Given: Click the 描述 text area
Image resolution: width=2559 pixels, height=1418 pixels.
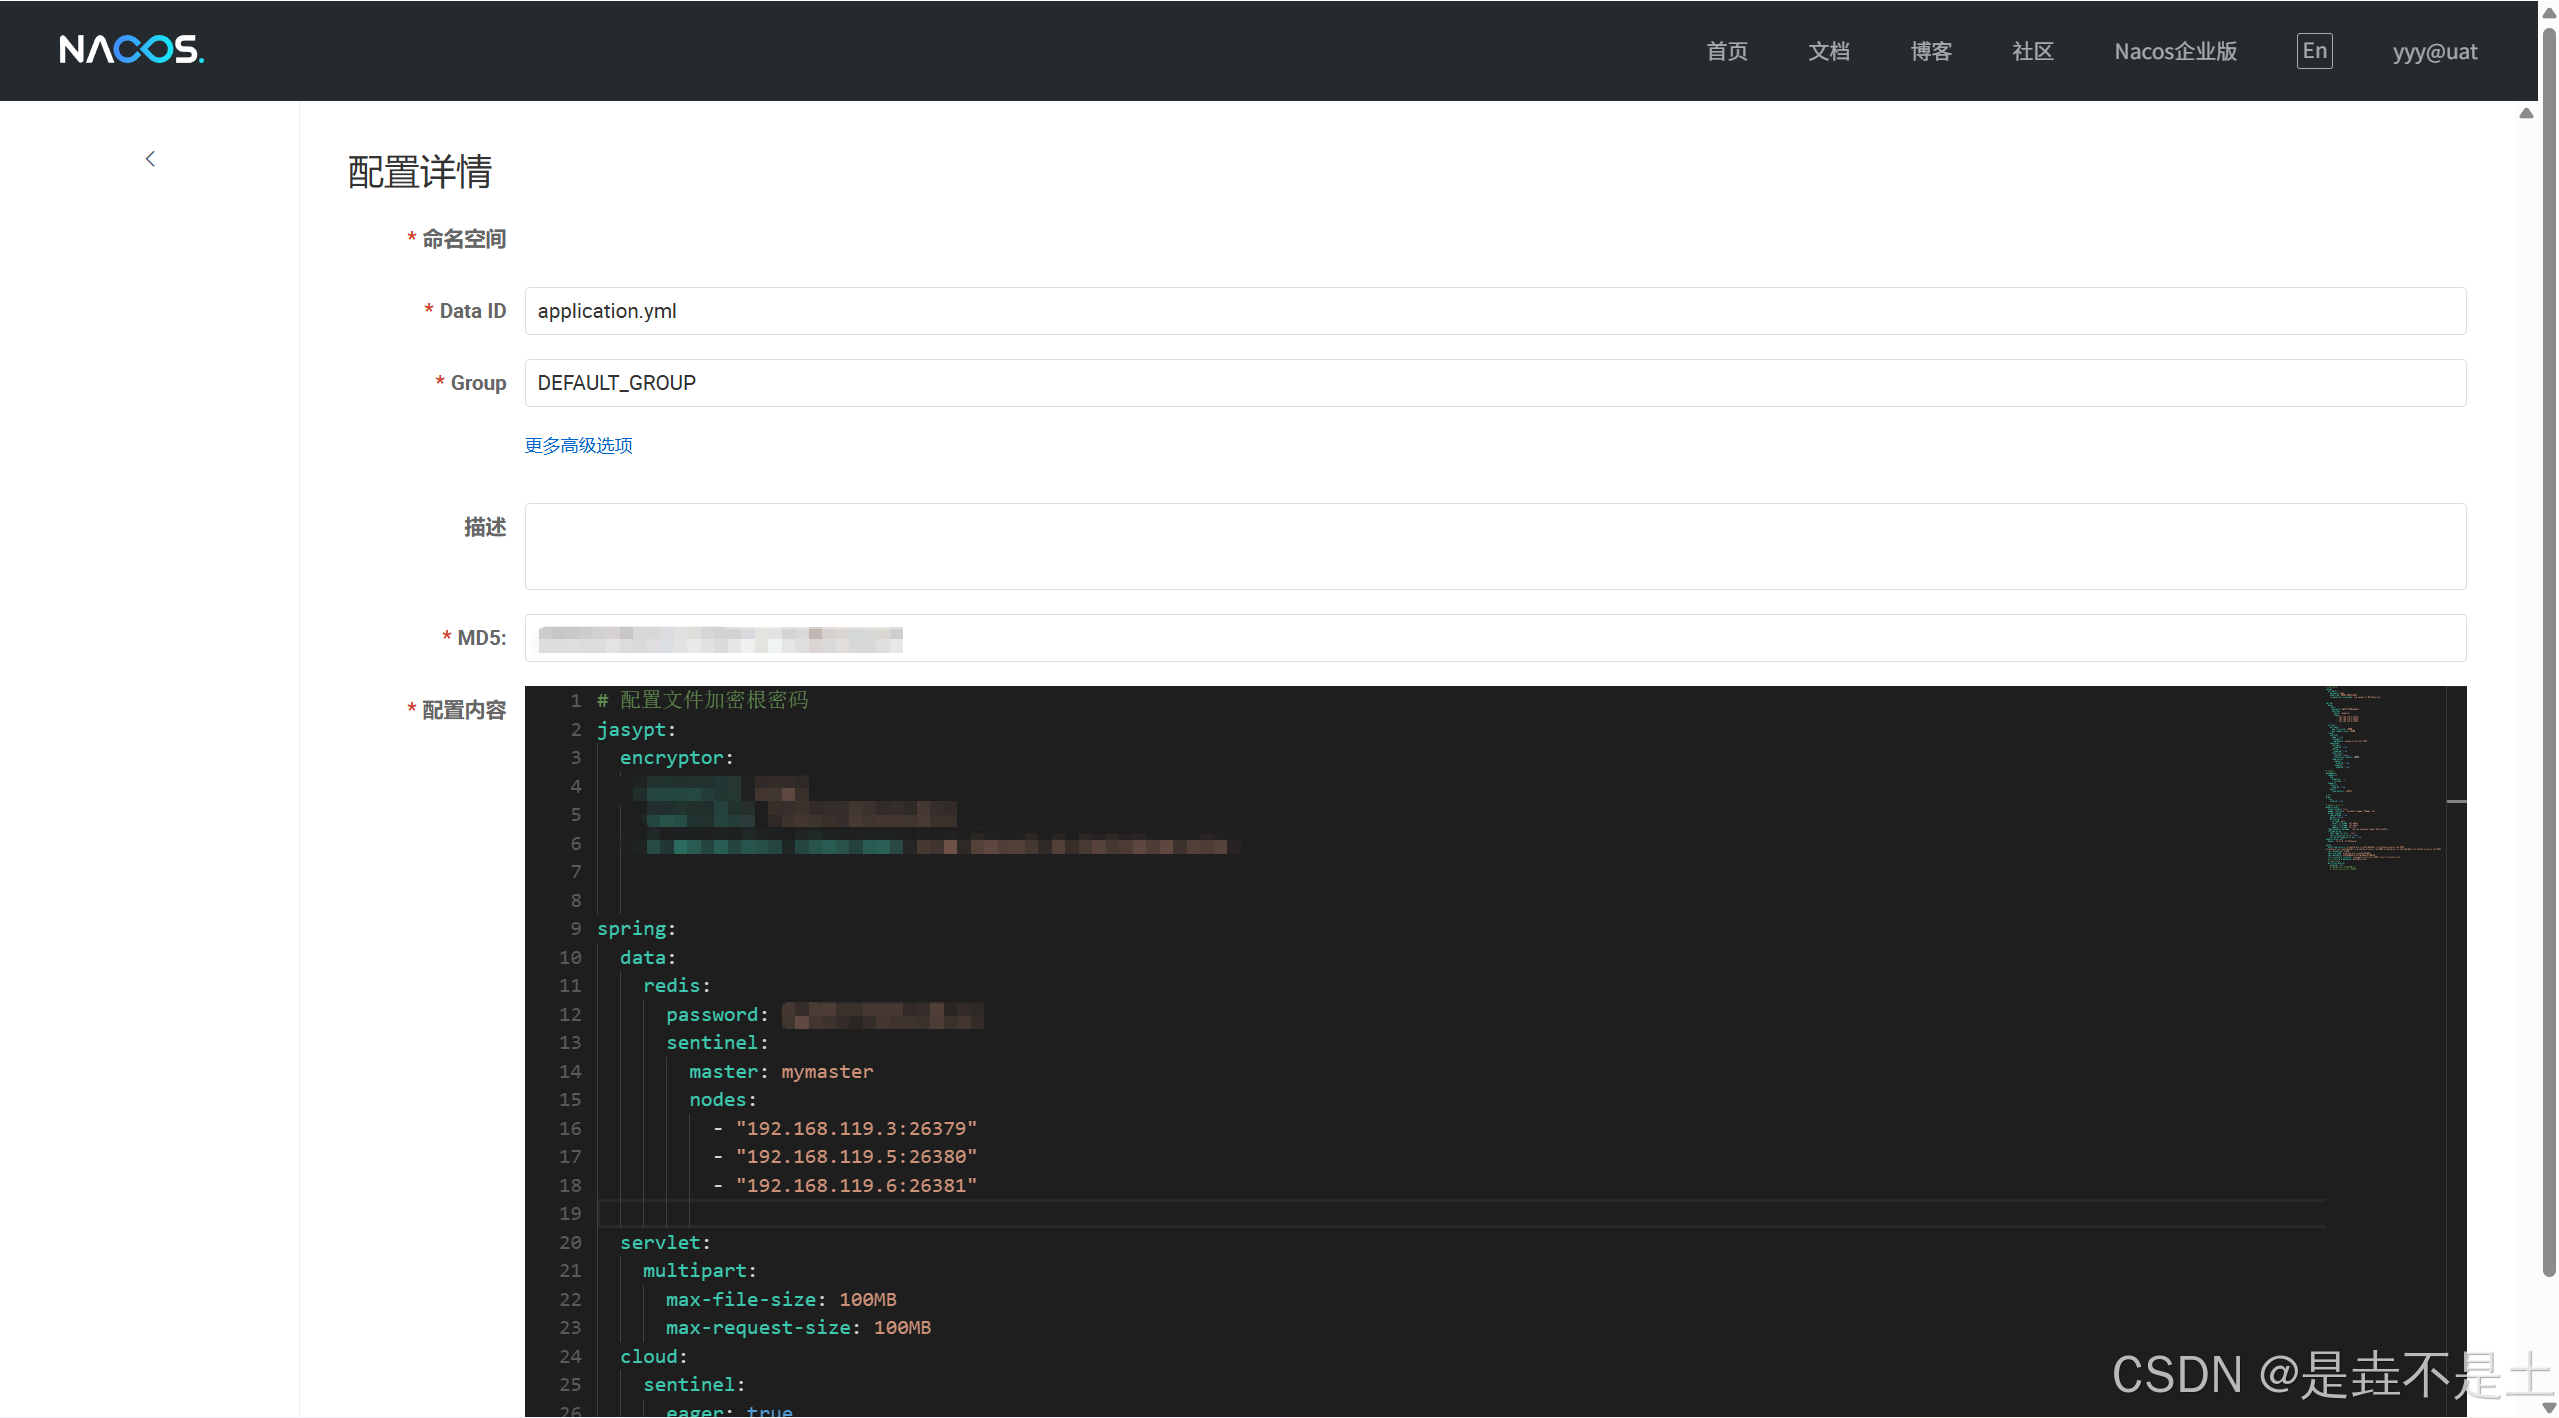Looking at the screenshot, I should click(1494, 546).
